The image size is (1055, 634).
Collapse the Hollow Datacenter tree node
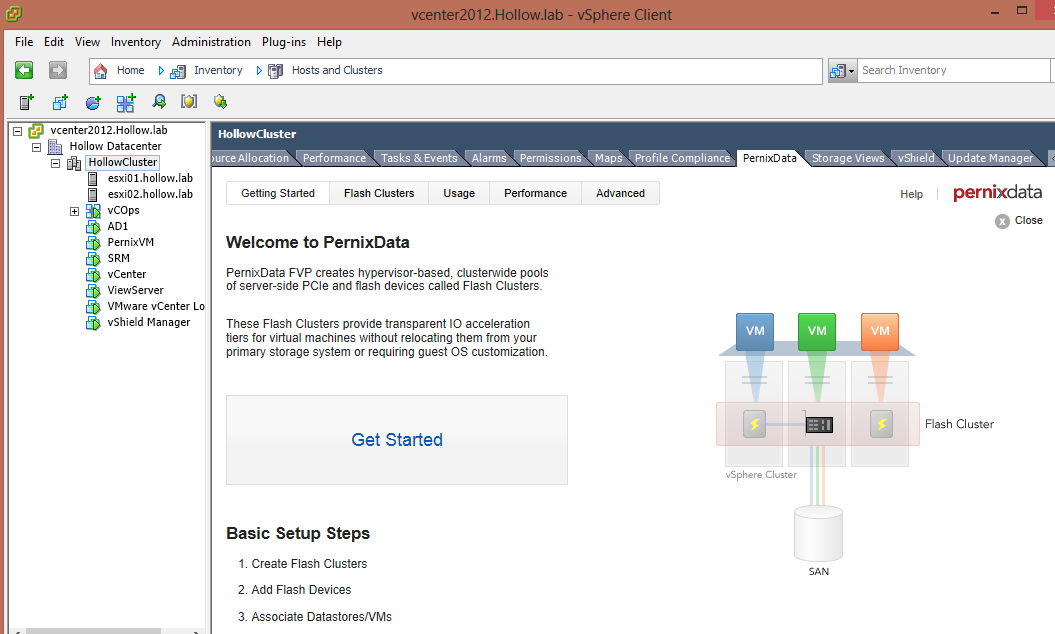click(37, 147)
